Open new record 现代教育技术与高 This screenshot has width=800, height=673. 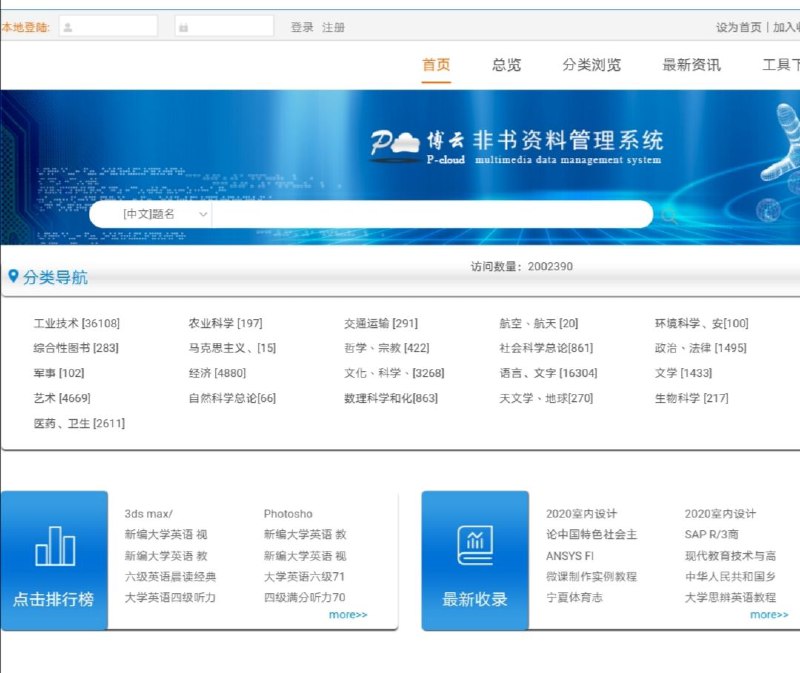[x=730, y=556]
